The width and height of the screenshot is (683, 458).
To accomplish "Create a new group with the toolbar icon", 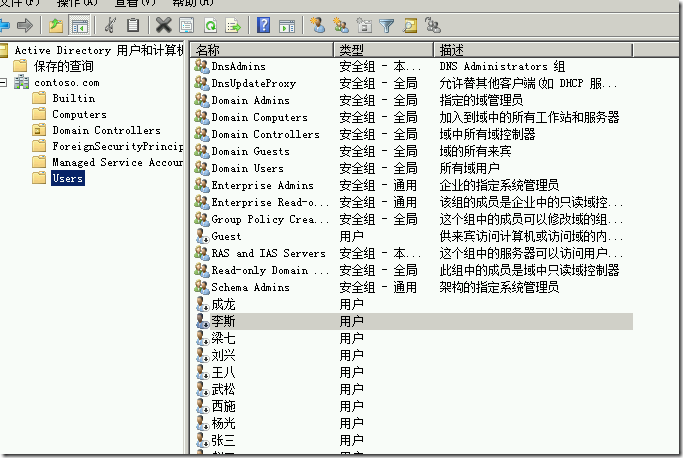I will 341,26.
